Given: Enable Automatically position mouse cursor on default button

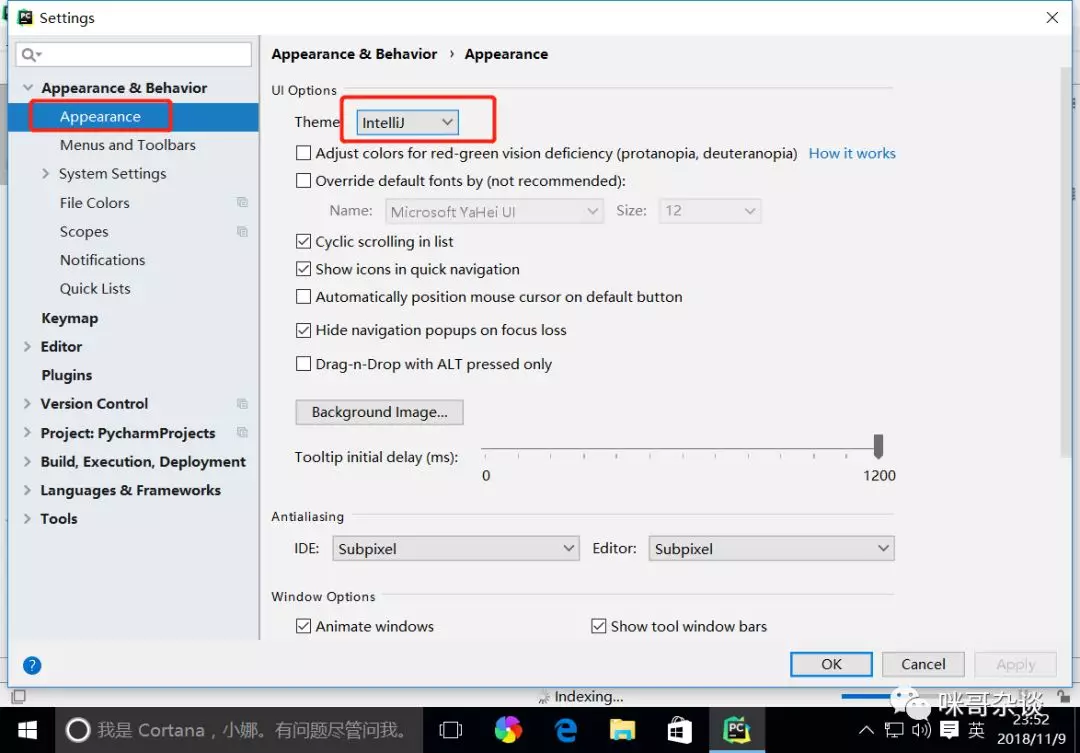Looking at the screenshot, I should point(303,297).
